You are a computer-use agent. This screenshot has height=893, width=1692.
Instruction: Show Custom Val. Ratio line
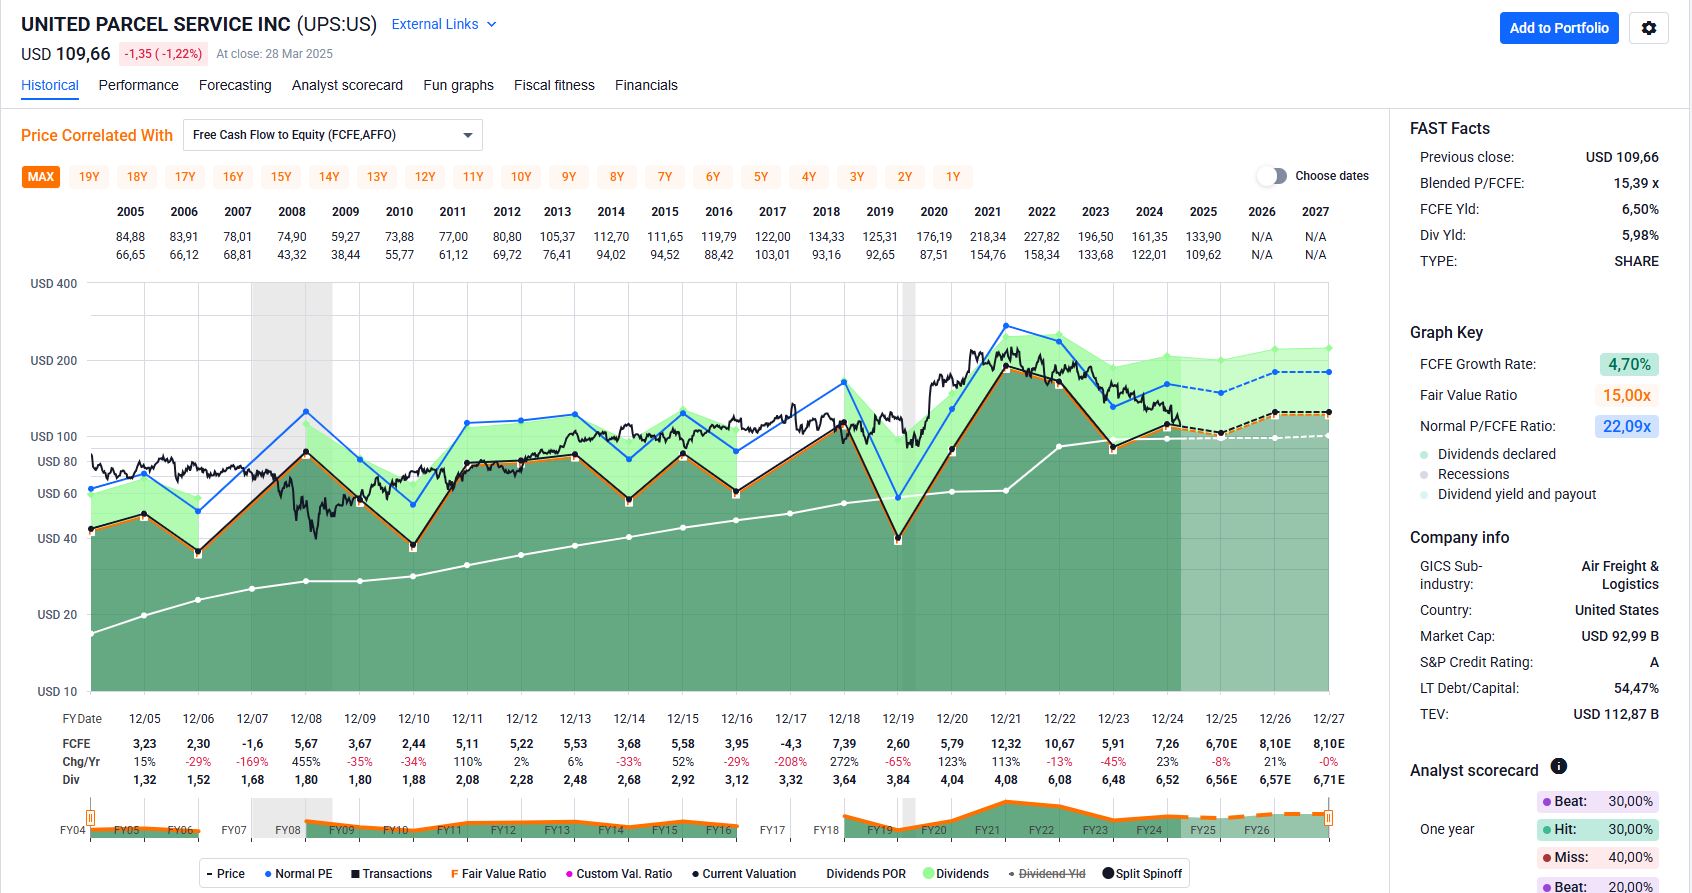[618, 874]
